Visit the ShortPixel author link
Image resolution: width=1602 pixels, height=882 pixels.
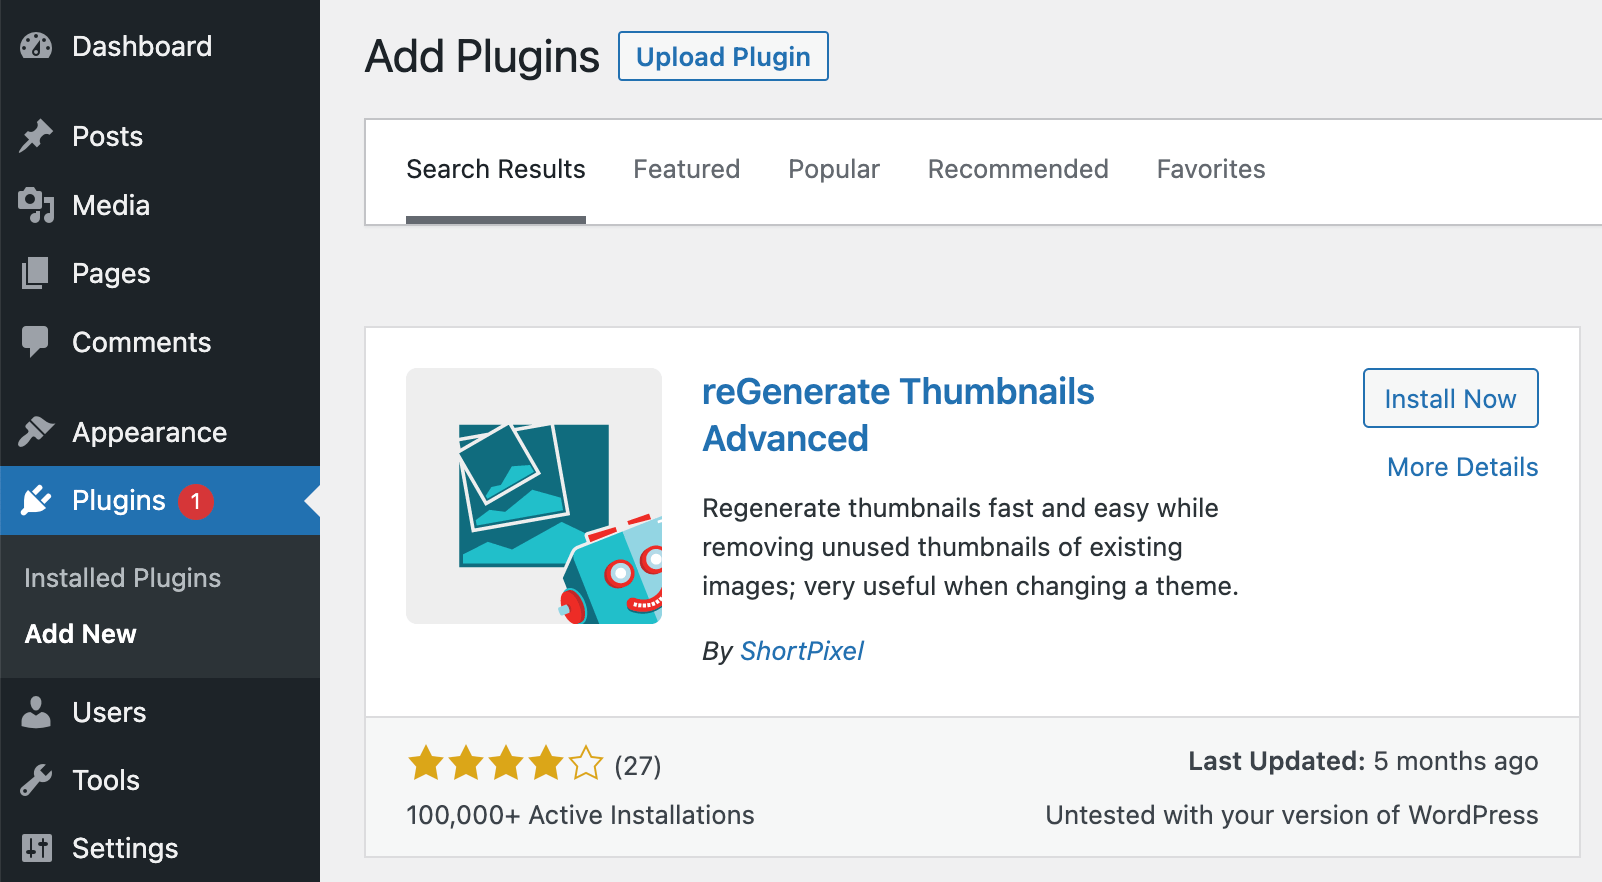801,651
